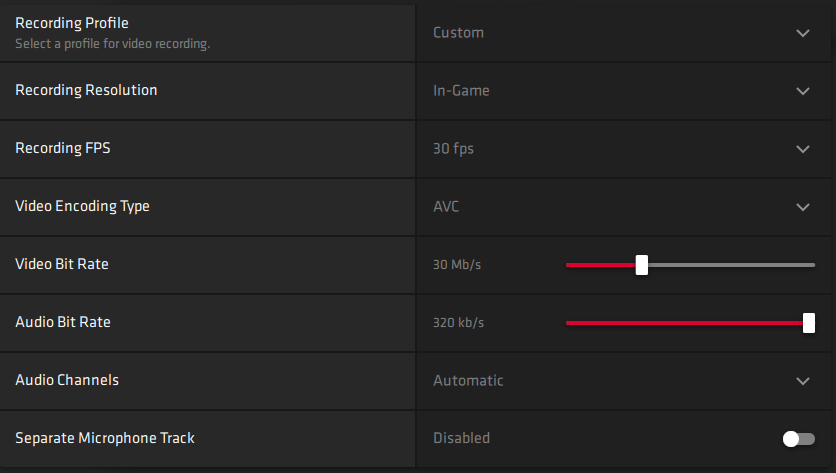Click the Video Encoding Type chevron arrow
Viewport: 836px width, 473px height.
[x=803, y=207]
